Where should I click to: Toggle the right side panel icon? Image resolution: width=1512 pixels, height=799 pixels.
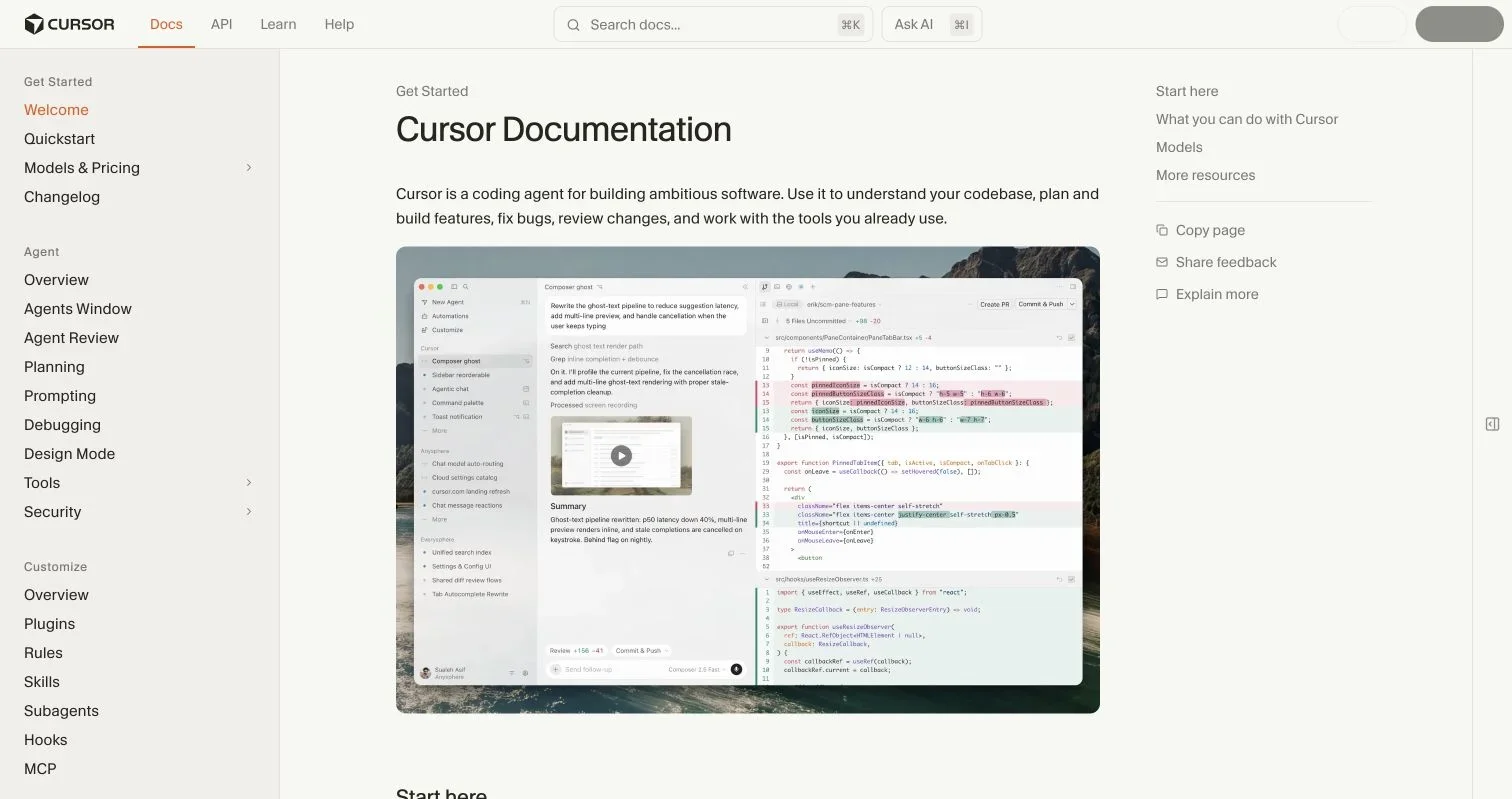[x=1492, y=424]
